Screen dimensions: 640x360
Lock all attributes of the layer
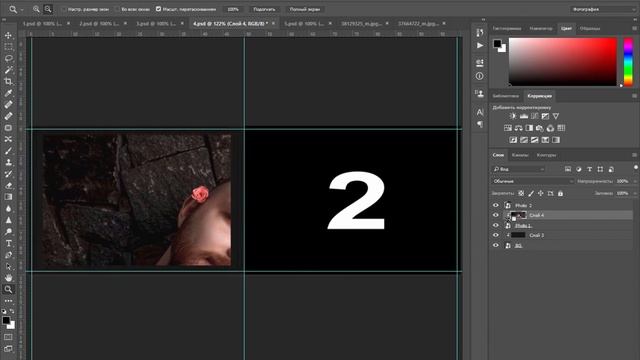560,193
